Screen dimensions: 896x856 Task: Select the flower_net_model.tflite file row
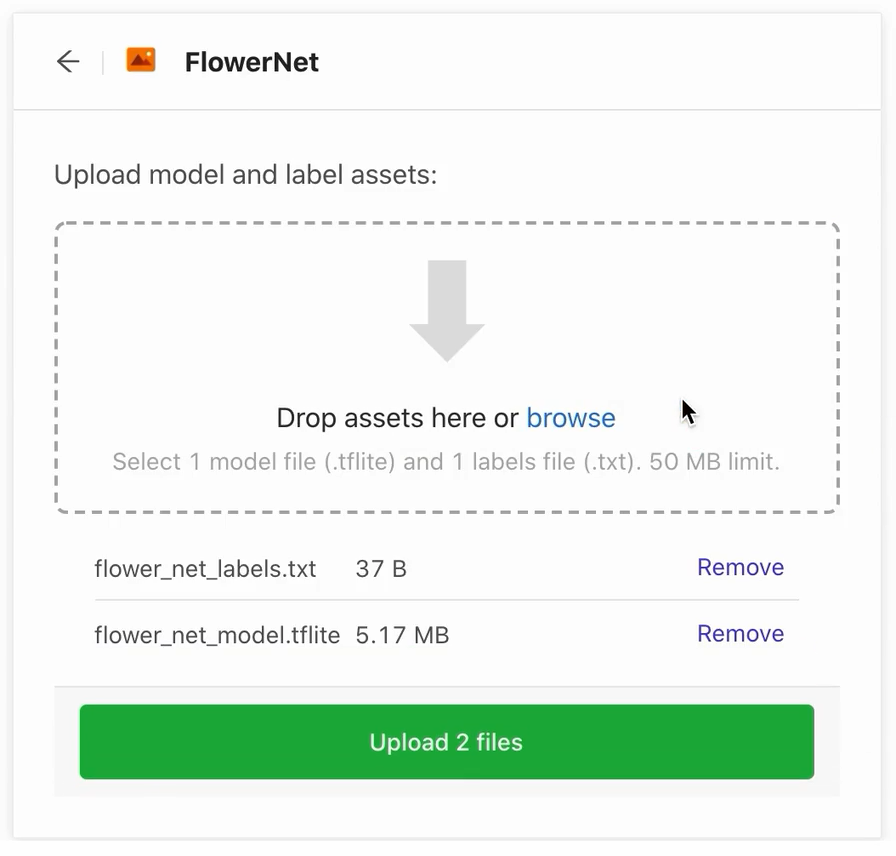click(217, 634)
